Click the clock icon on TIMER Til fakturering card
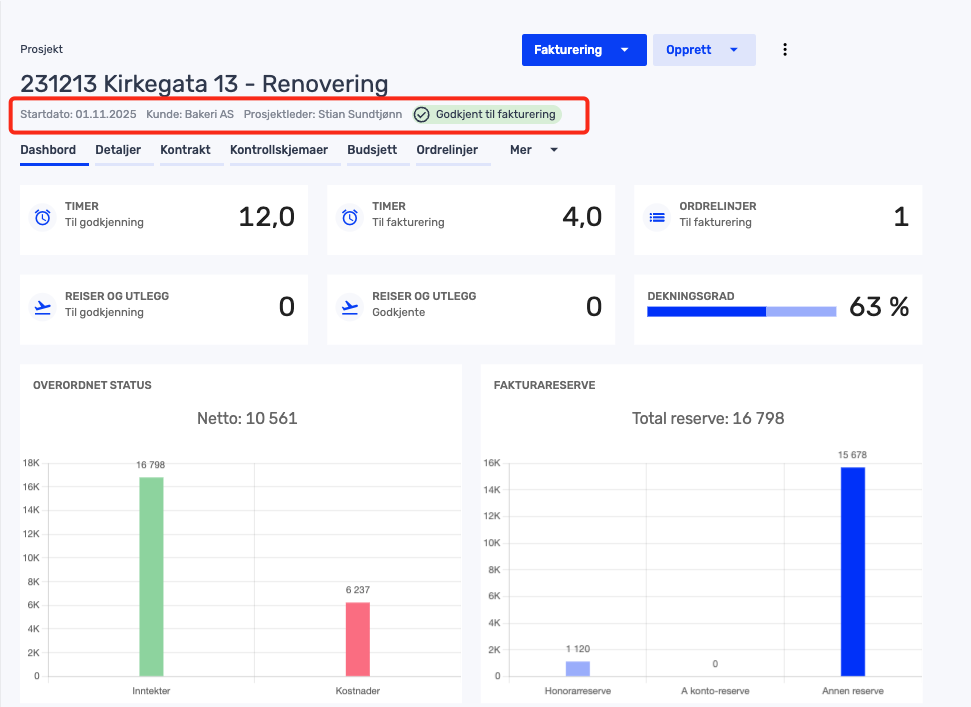The height and width of the screenshot is (707, 971). tap(349, 214)
